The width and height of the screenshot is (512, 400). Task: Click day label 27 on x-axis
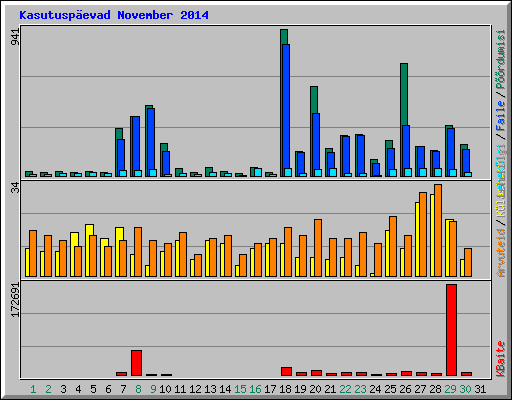pyautogui.click(x=420, y=389)
